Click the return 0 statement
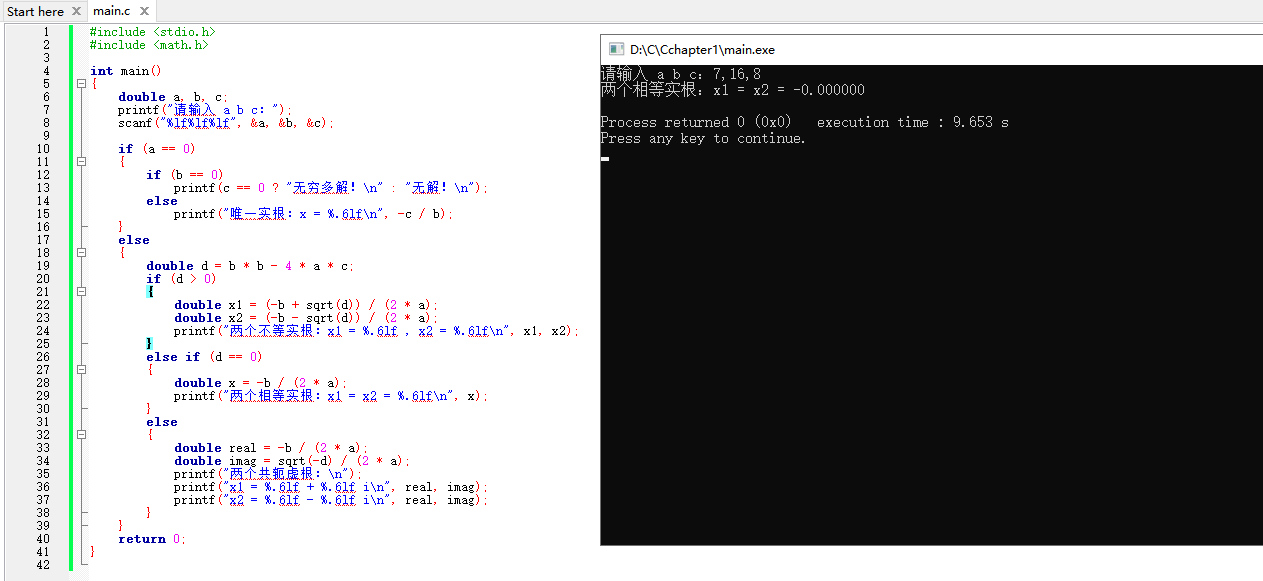Image resolution: width=1263 pixels, height=581 pixels. coord(152,539)
